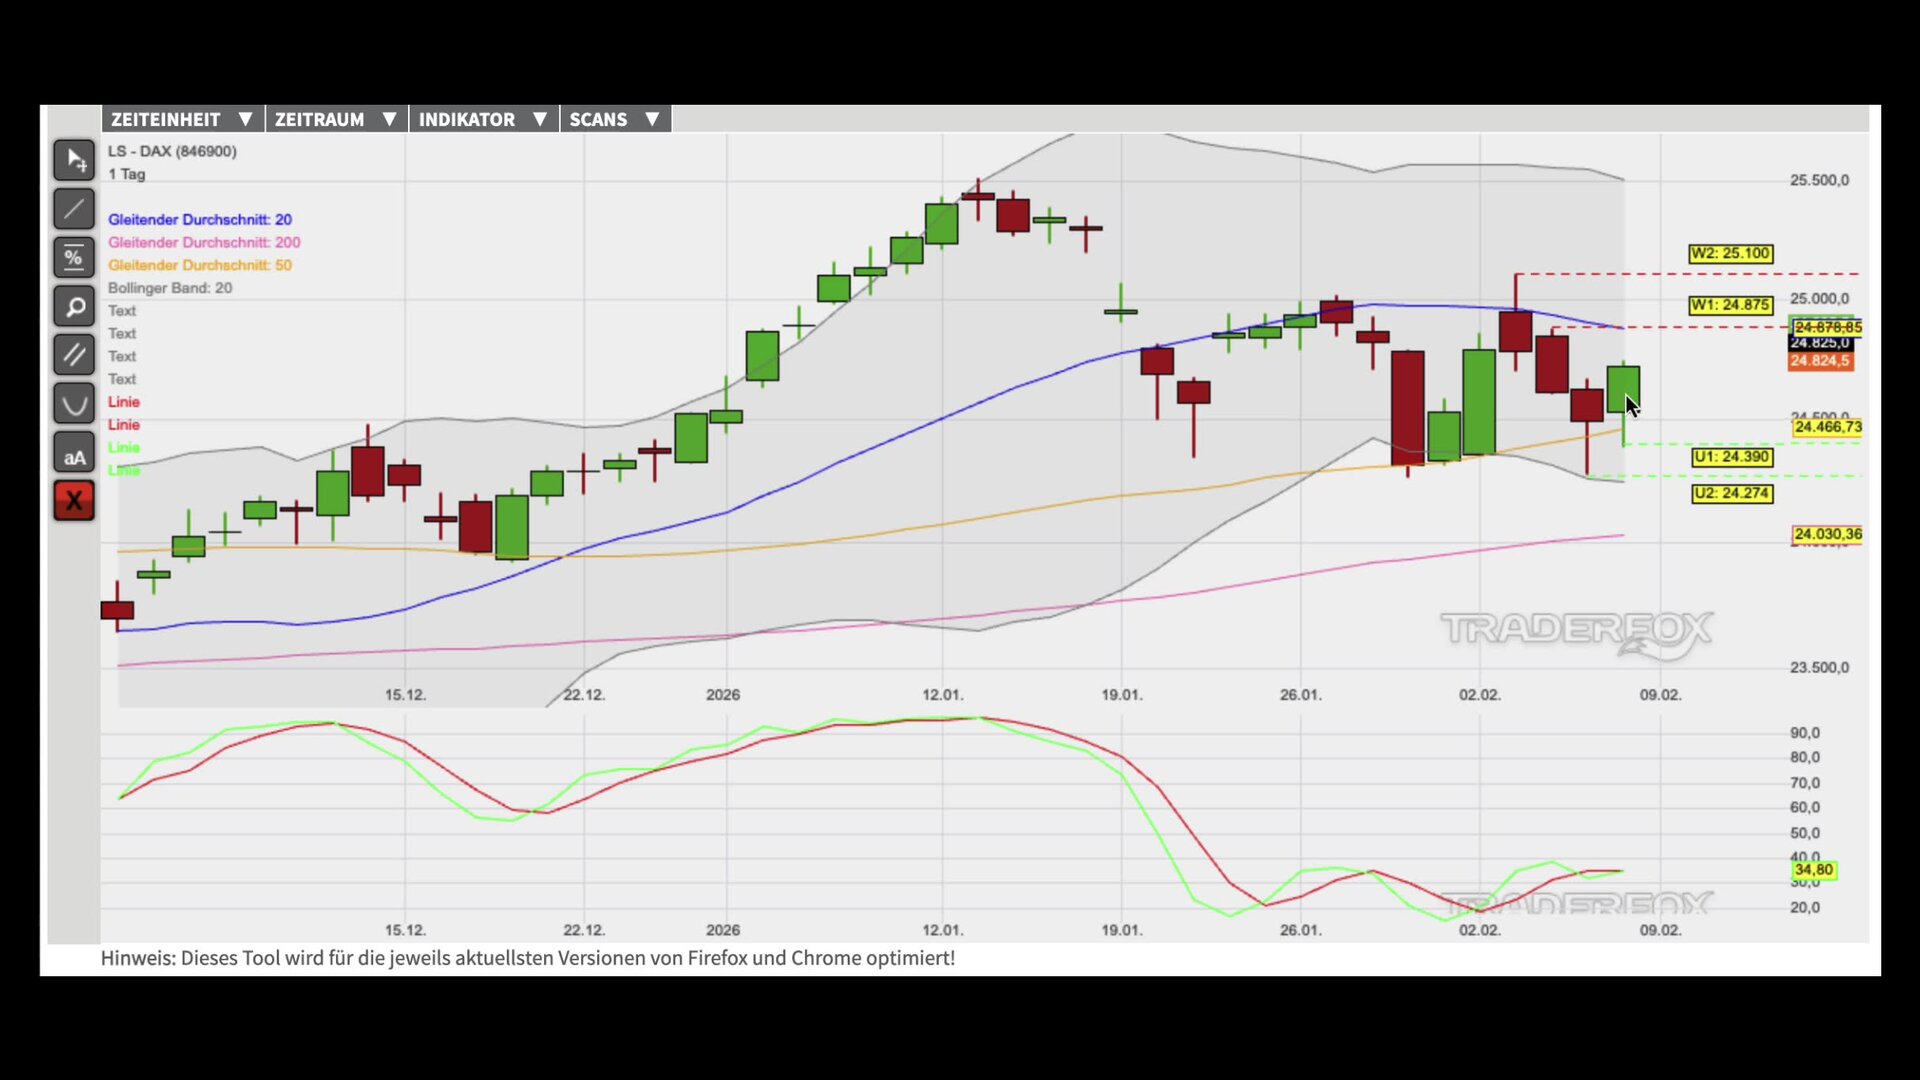1920x1080 pixels.
Task: Open the ZEITEINHEIT dropdown menu
Action: click(x=182, y=119)
